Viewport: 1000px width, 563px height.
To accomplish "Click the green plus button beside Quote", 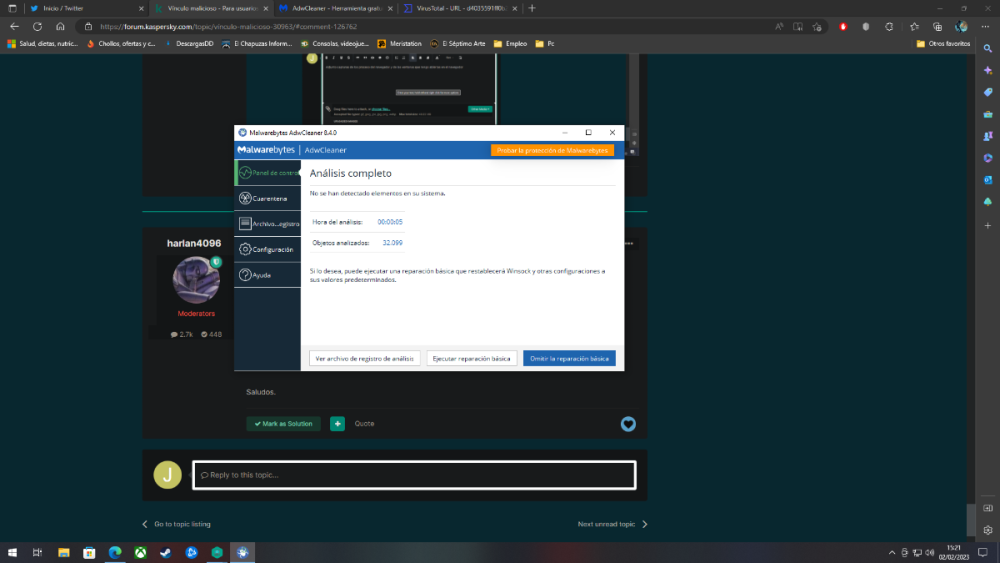I will click(x=338, y=424).
